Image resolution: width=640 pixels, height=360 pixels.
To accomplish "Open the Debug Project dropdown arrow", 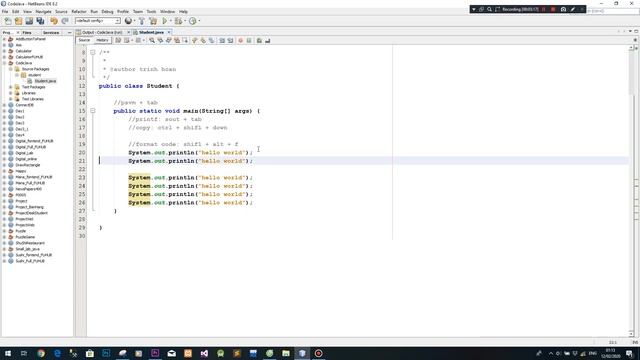I will [184, 21].
